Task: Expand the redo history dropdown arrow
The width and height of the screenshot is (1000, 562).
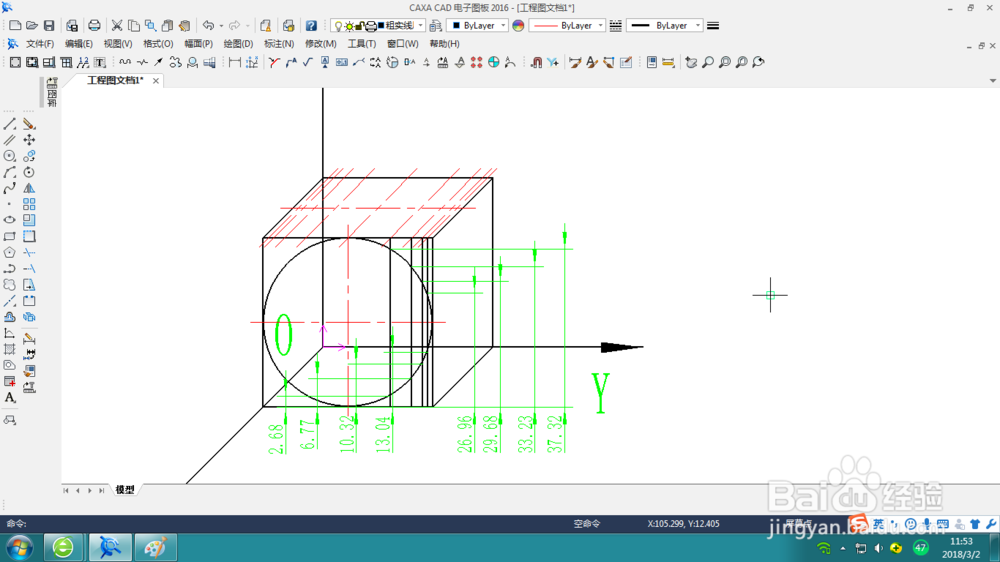Action: (x=248, y=26)
